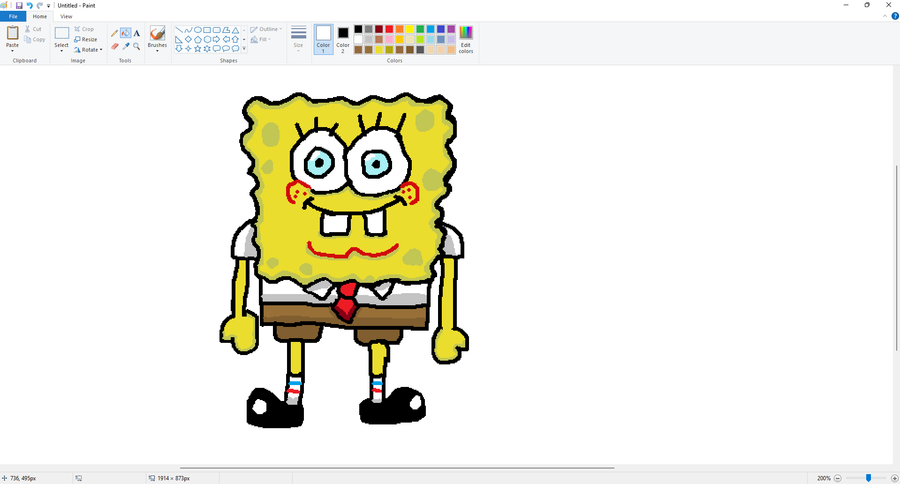This screenshot has height=484, width=900.
Task: Click the vertical scrollbar thumb
Action: click(897, 258)
